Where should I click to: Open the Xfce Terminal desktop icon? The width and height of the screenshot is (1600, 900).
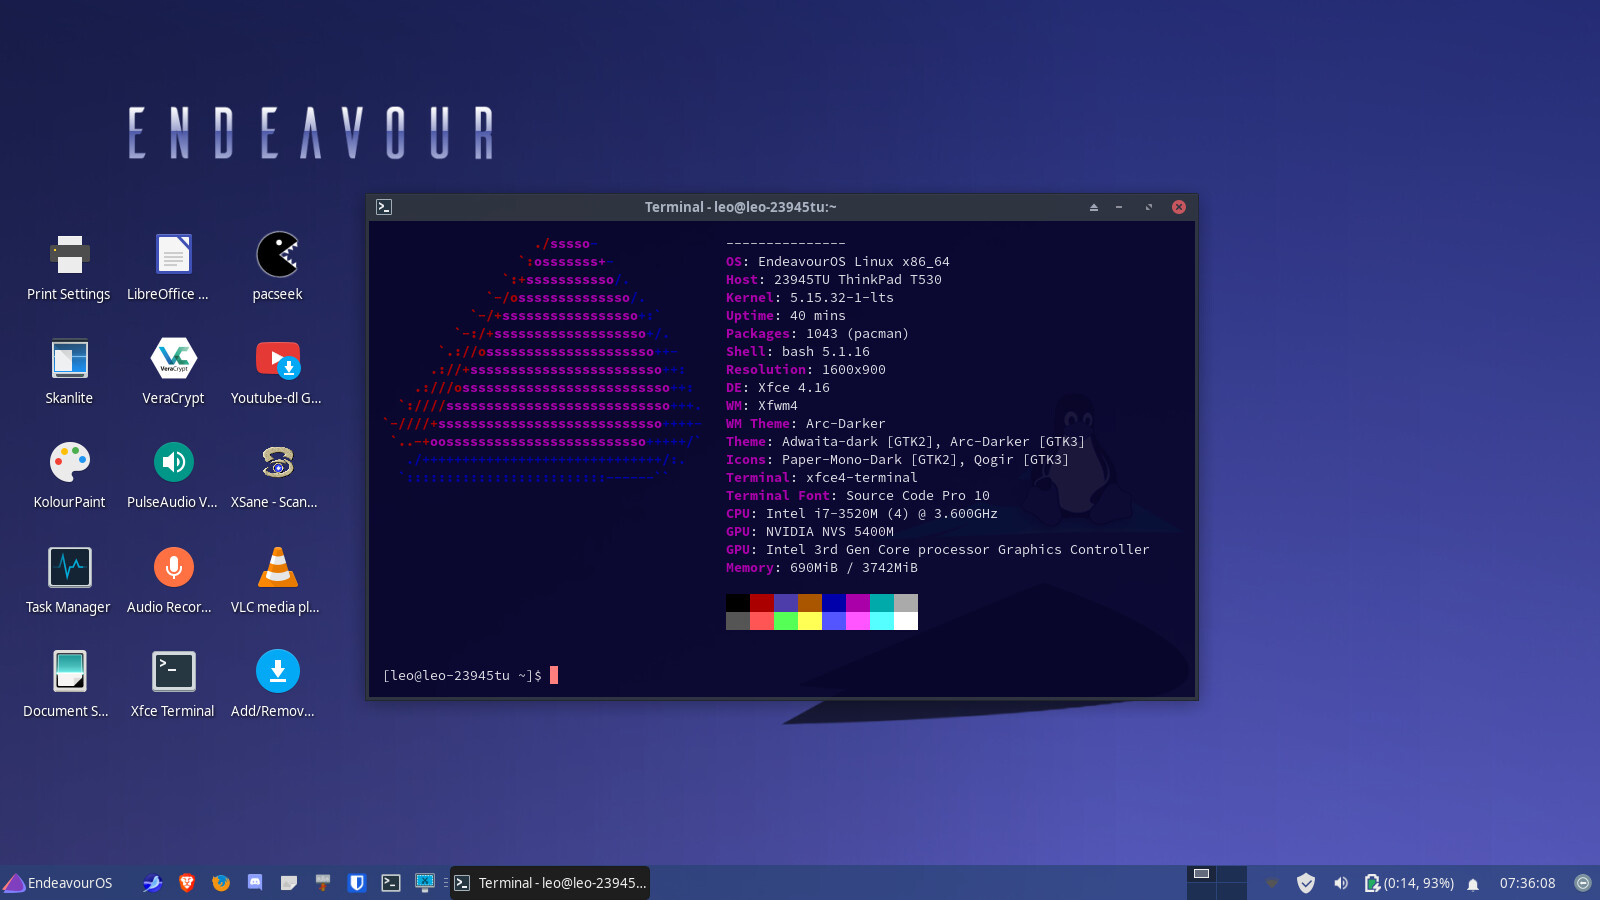(x=173, y=683)
